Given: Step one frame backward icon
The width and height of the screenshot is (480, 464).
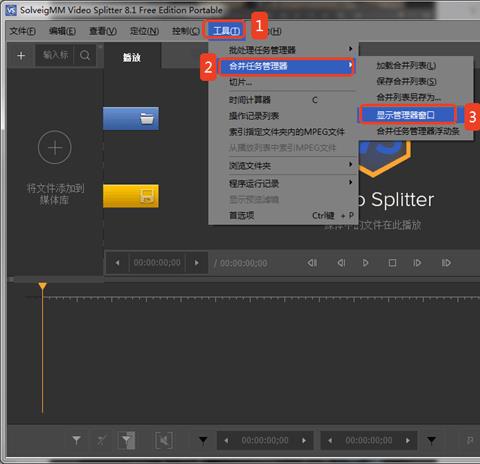Looking at the screenshot, I should tap(341, 263).
